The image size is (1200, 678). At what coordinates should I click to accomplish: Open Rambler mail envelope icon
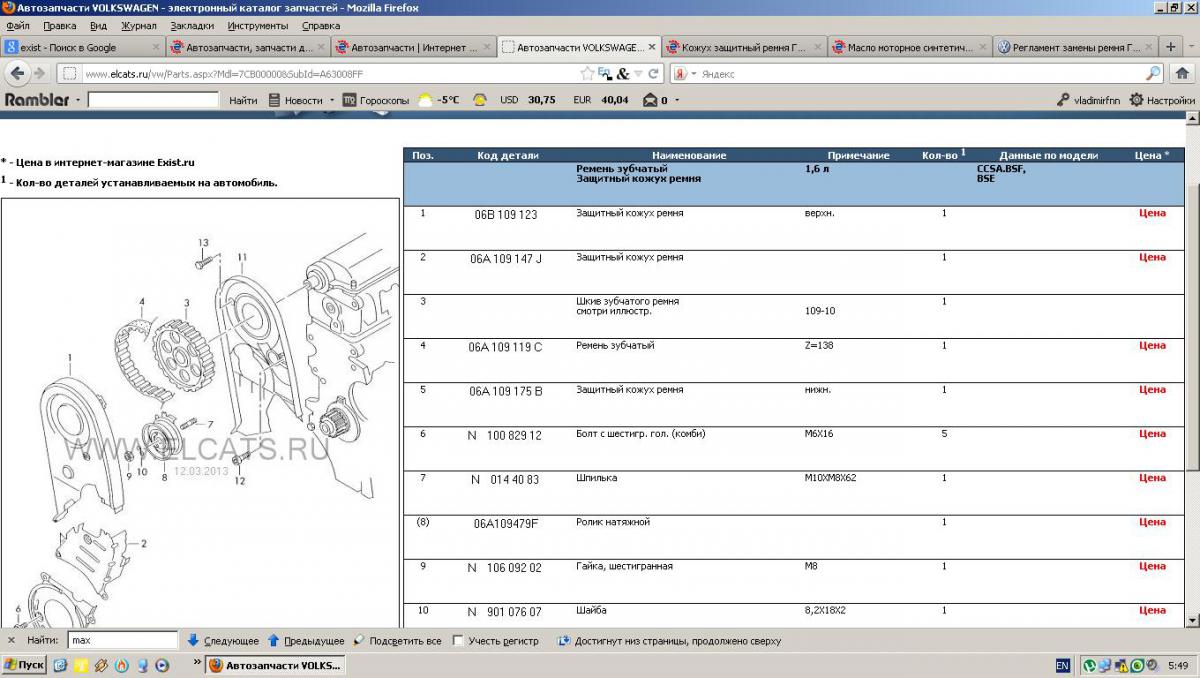650,100
